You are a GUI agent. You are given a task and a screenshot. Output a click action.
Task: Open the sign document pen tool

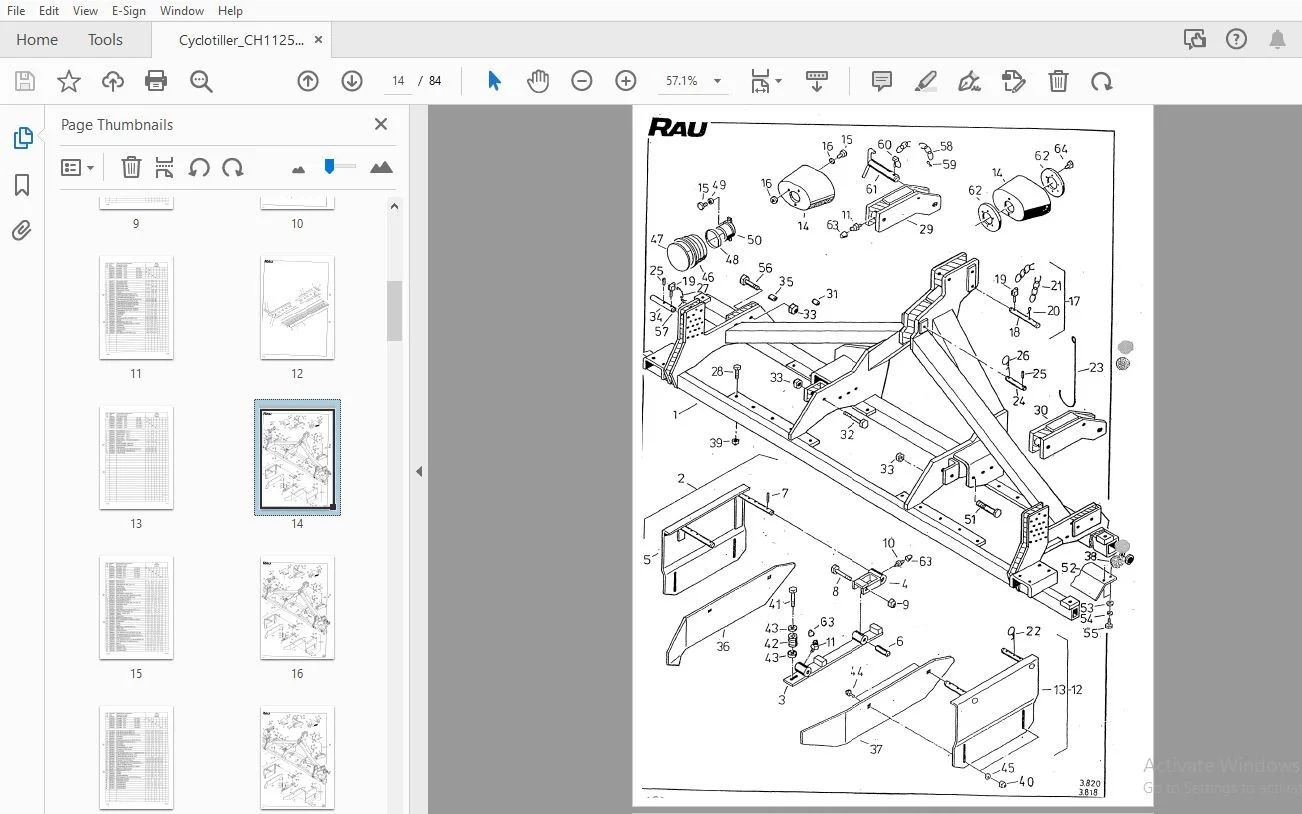click(x=969, y=81)
